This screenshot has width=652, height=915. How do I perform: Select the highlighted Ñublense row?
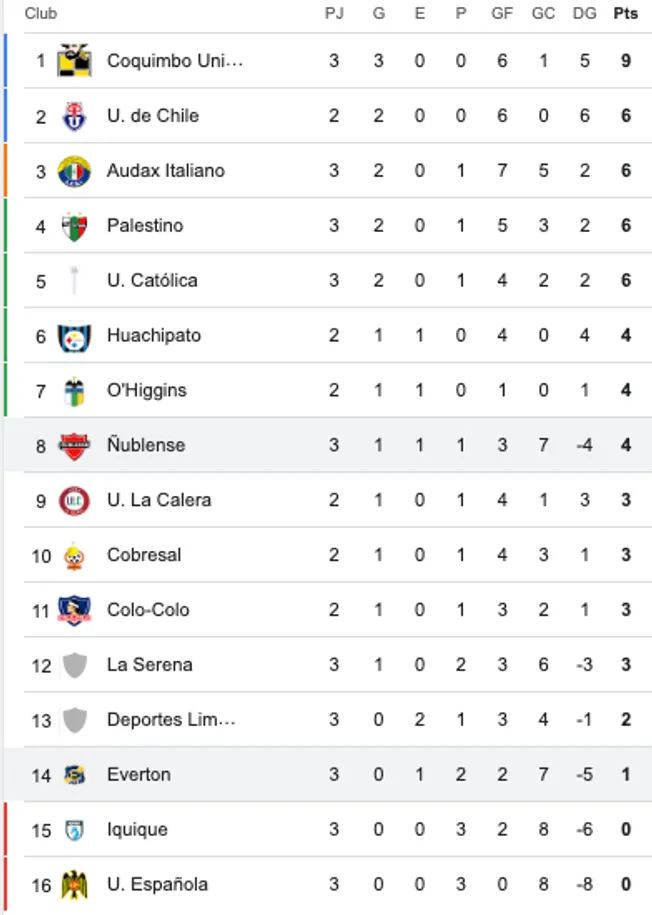(326, 445)
